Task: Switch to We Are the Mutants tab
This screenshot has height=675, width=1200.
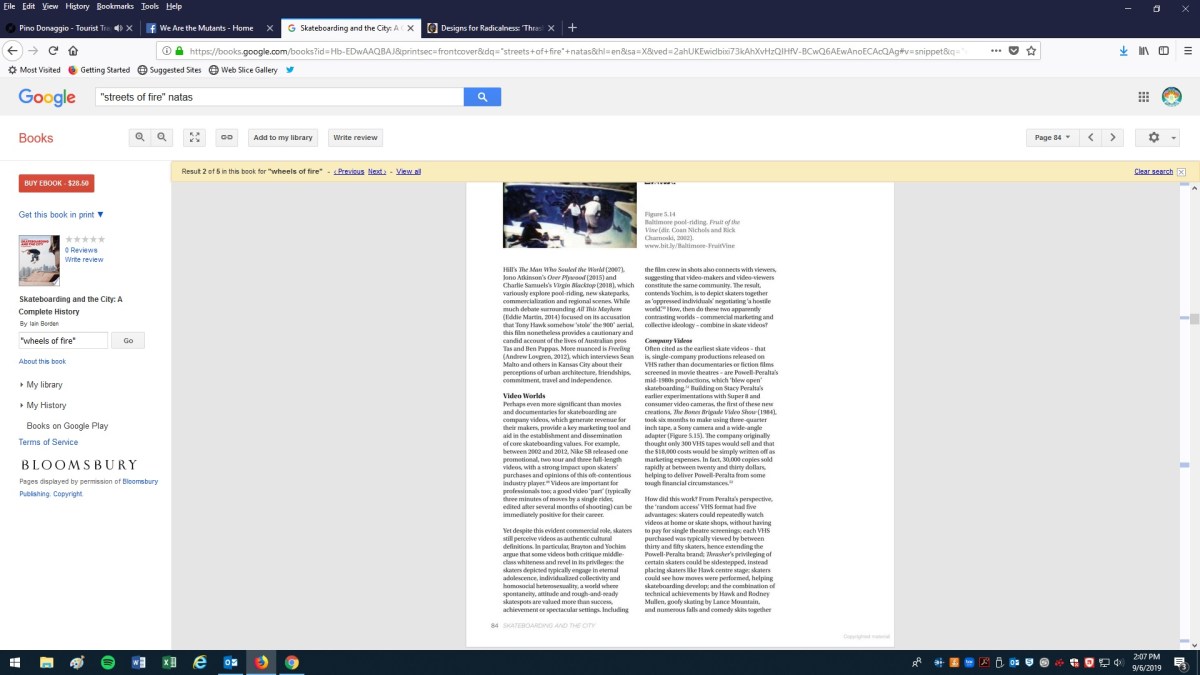Action: point(205,28)
